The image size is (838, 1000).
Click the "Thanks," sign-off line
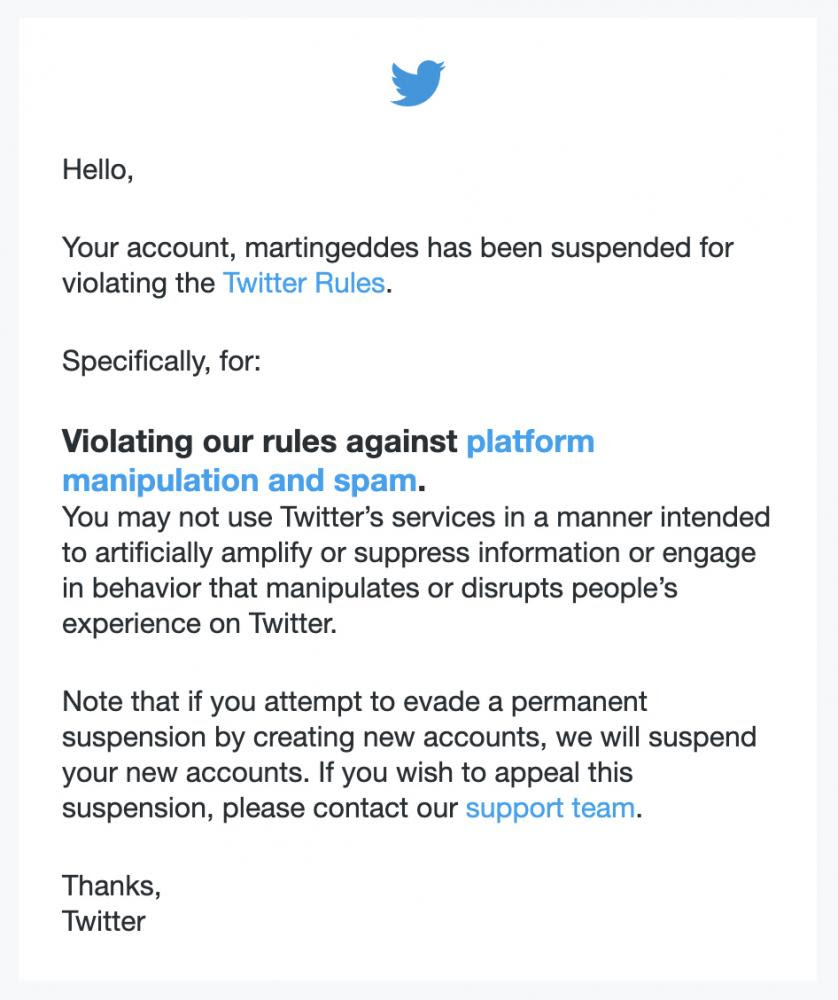tap(111, 885)
